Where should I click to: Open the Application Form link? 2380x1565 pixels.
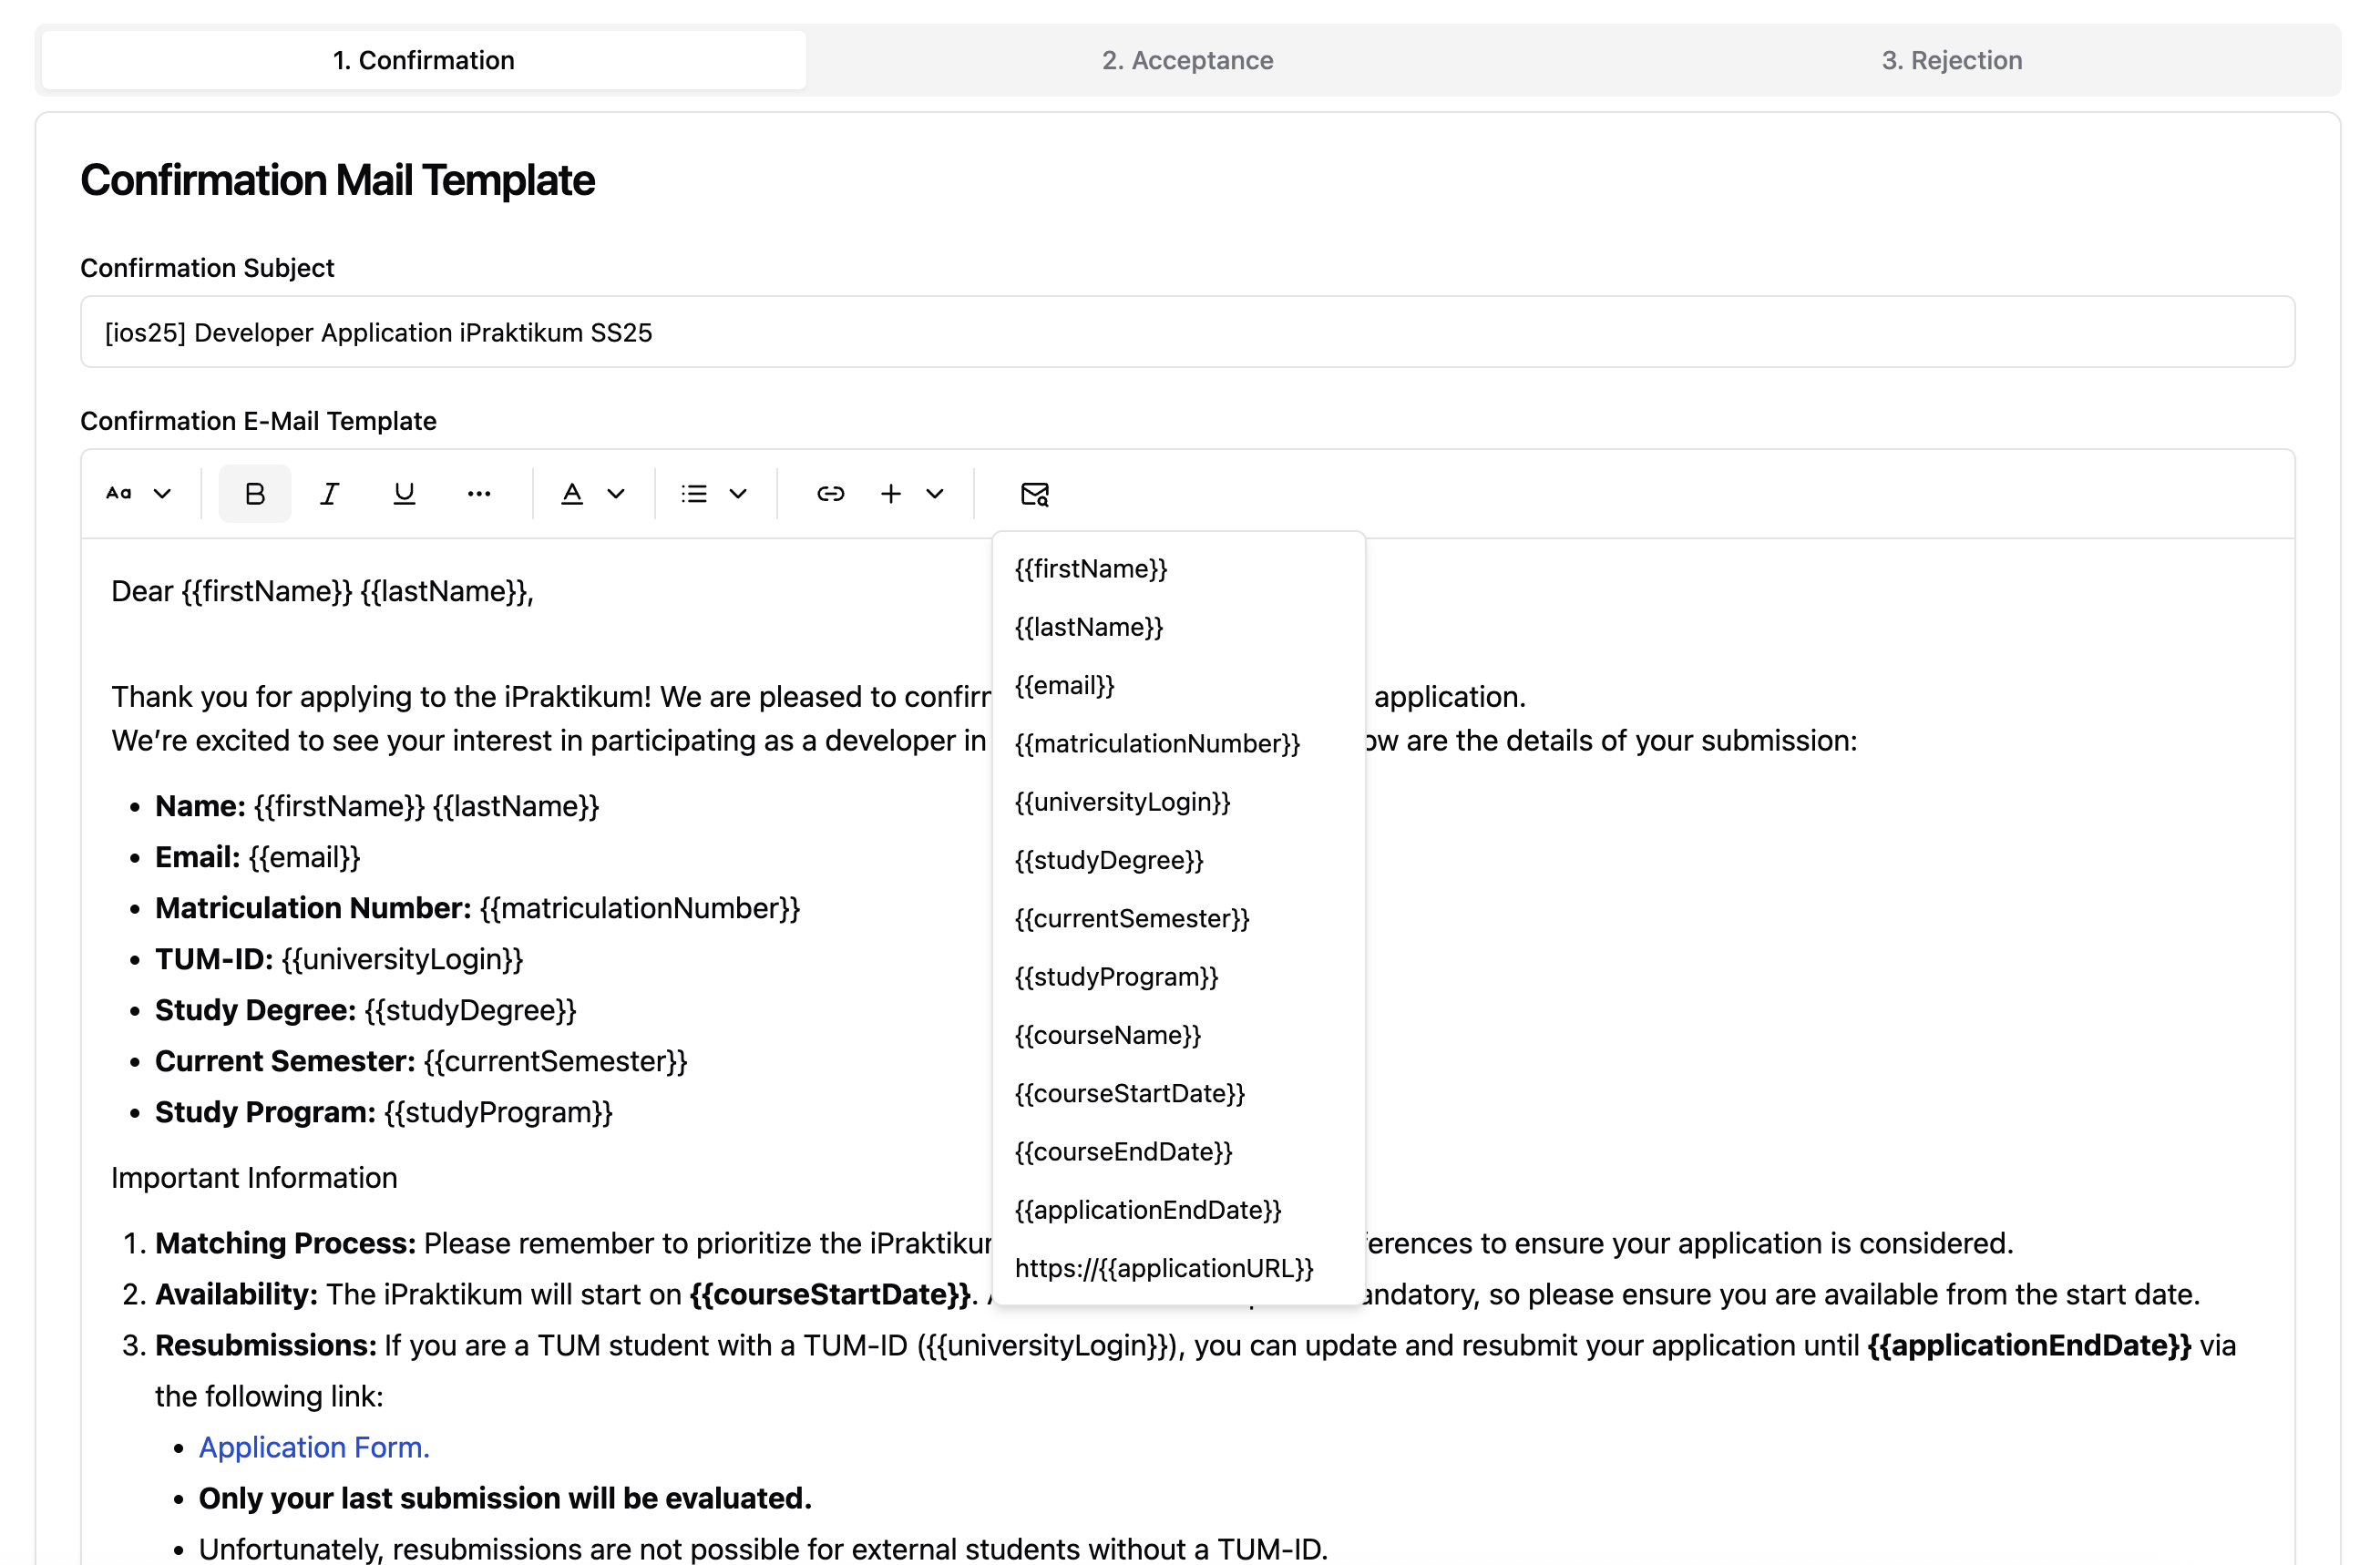click(x=314, y=1447)
